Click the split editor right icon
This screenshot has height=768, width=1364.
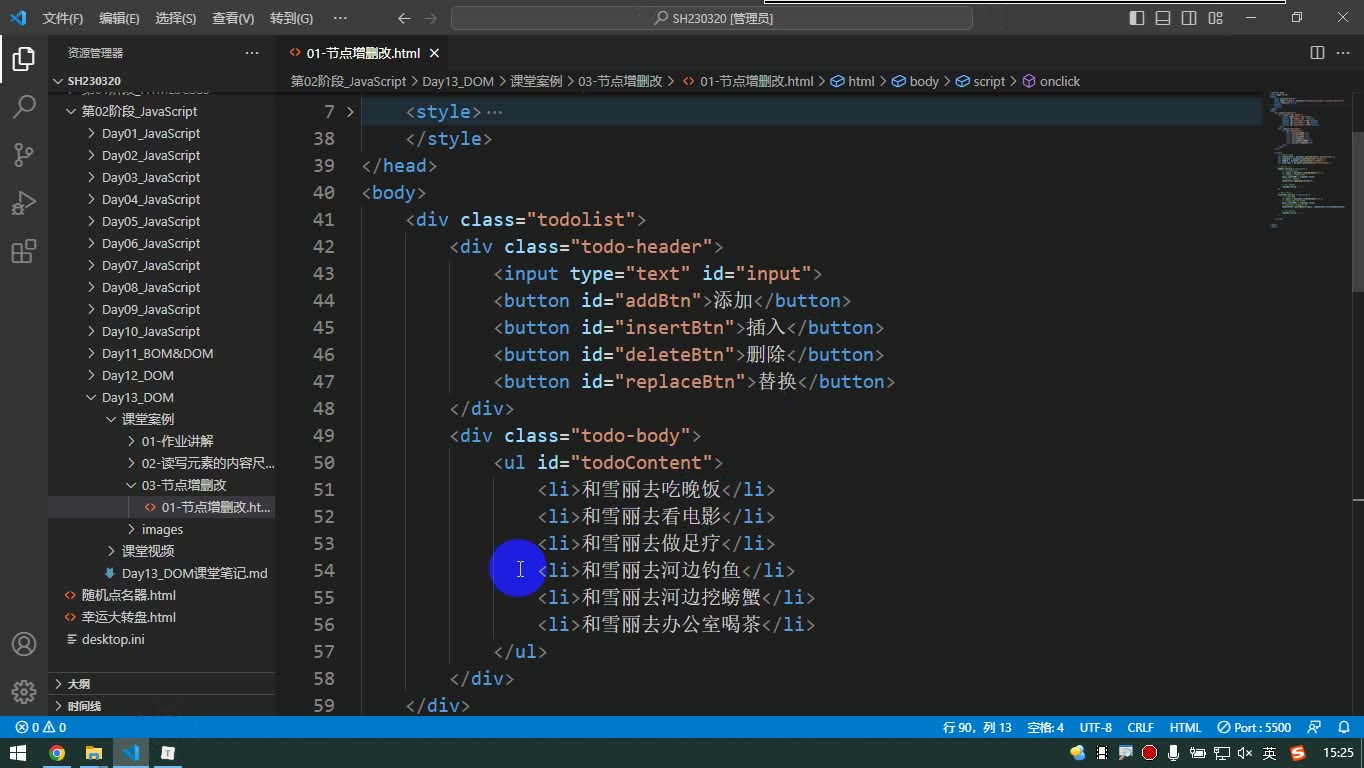coord(1317,53)
